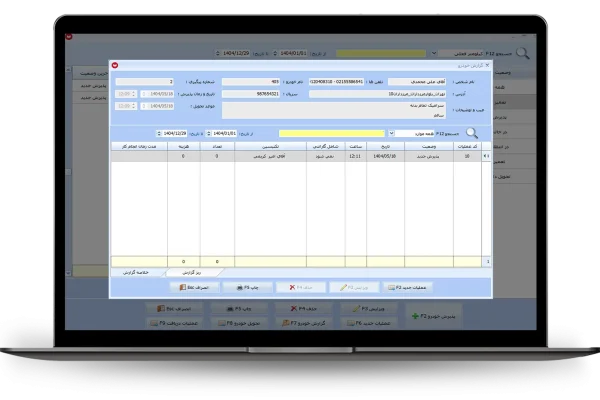Click the green plus vehicle reception F2 button

429,316
